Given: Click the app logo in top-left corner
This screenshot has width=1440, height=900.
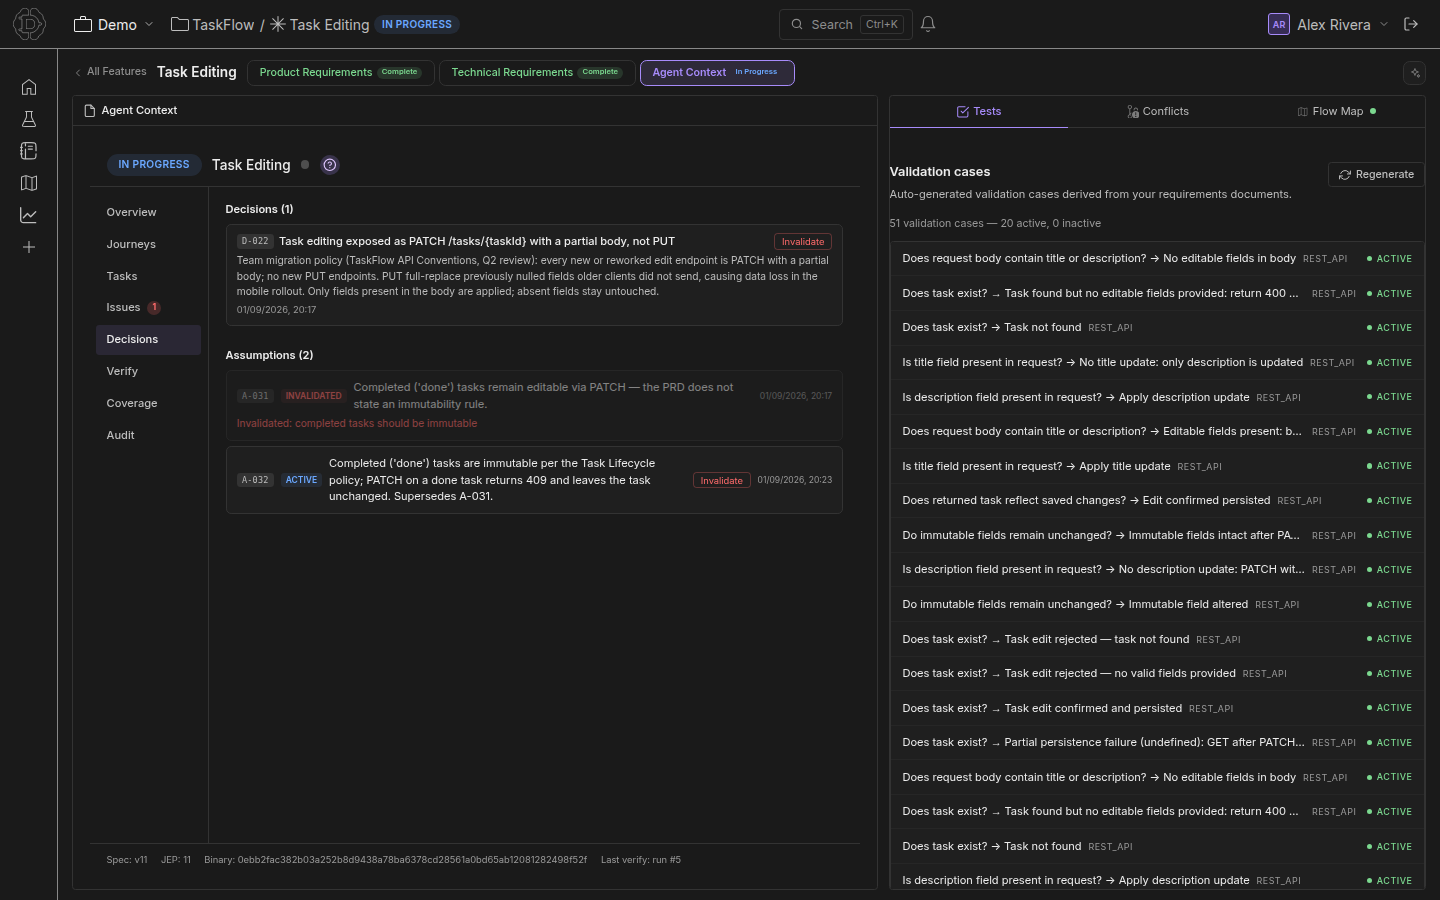Looking at the screenshot, I should coord(29,24).
